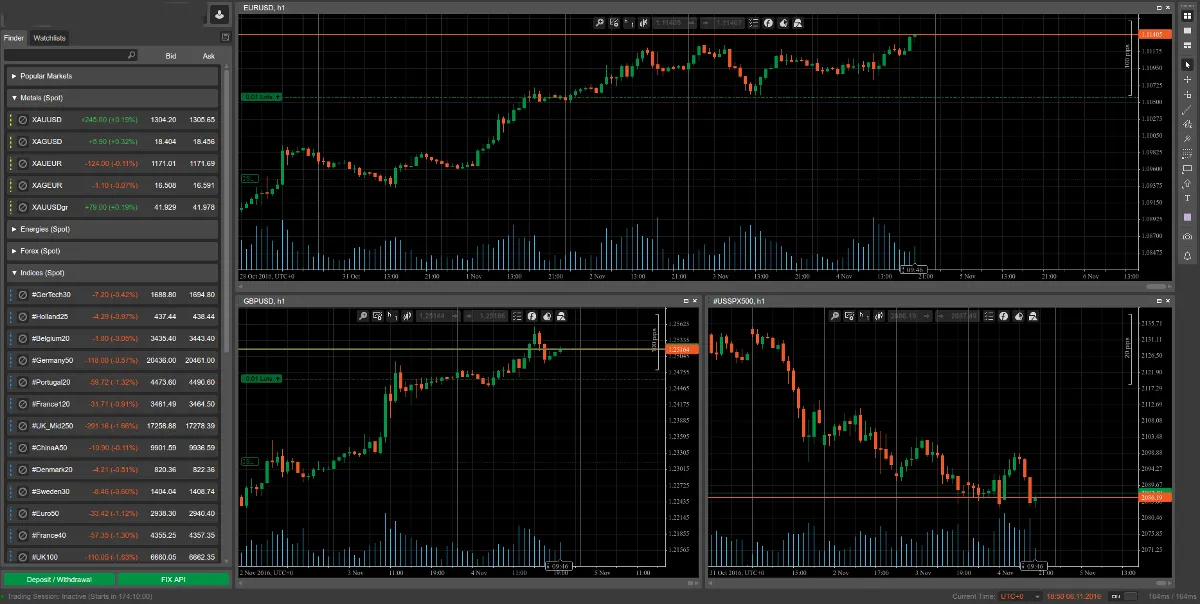Click the #Euro50 row

point(112,514)
